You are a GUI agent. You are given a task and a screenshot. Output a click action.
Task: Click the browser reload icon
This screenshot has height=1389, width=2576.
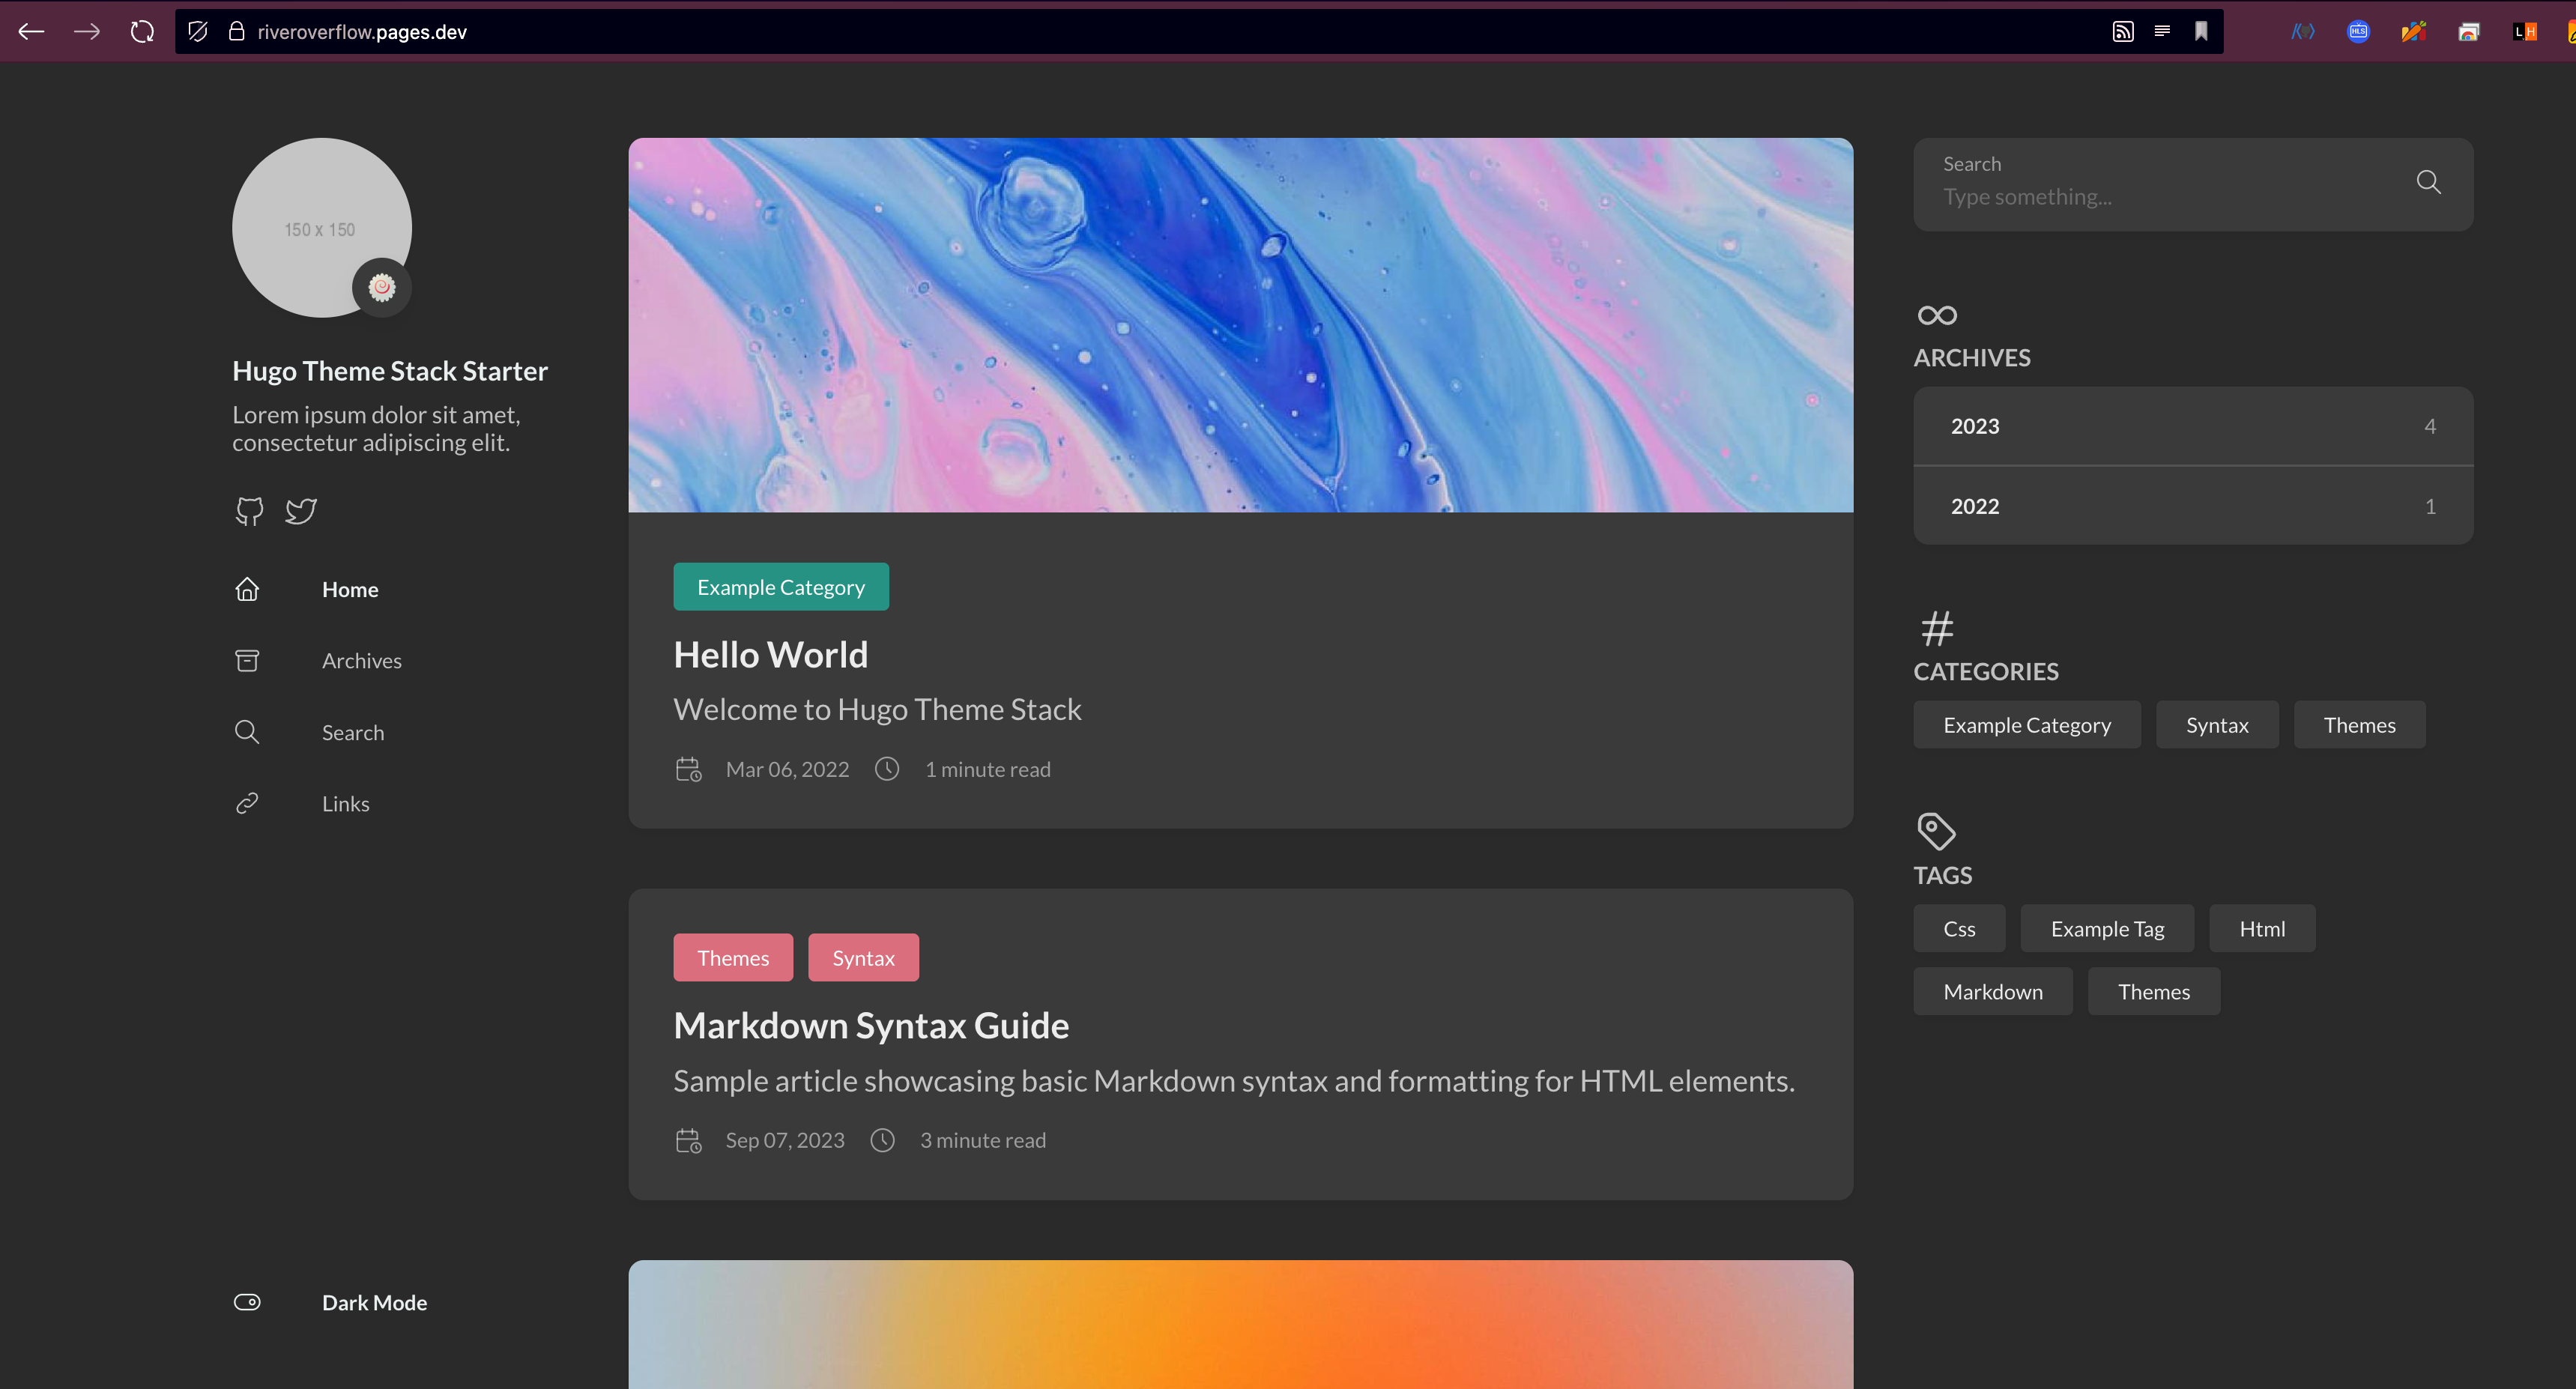click(142, 31)
